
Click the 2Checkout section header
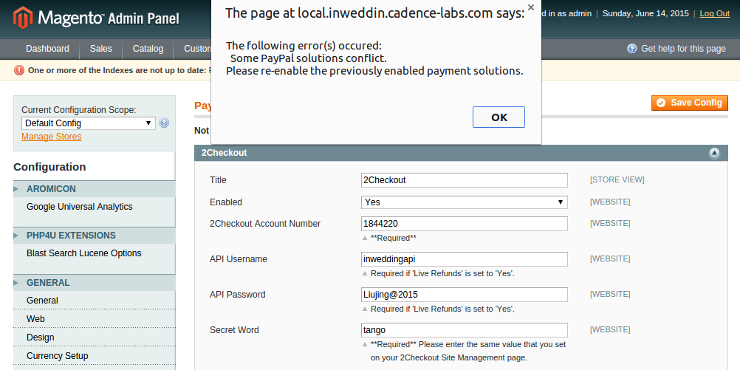pyautogui.click(x=461, y=153)
